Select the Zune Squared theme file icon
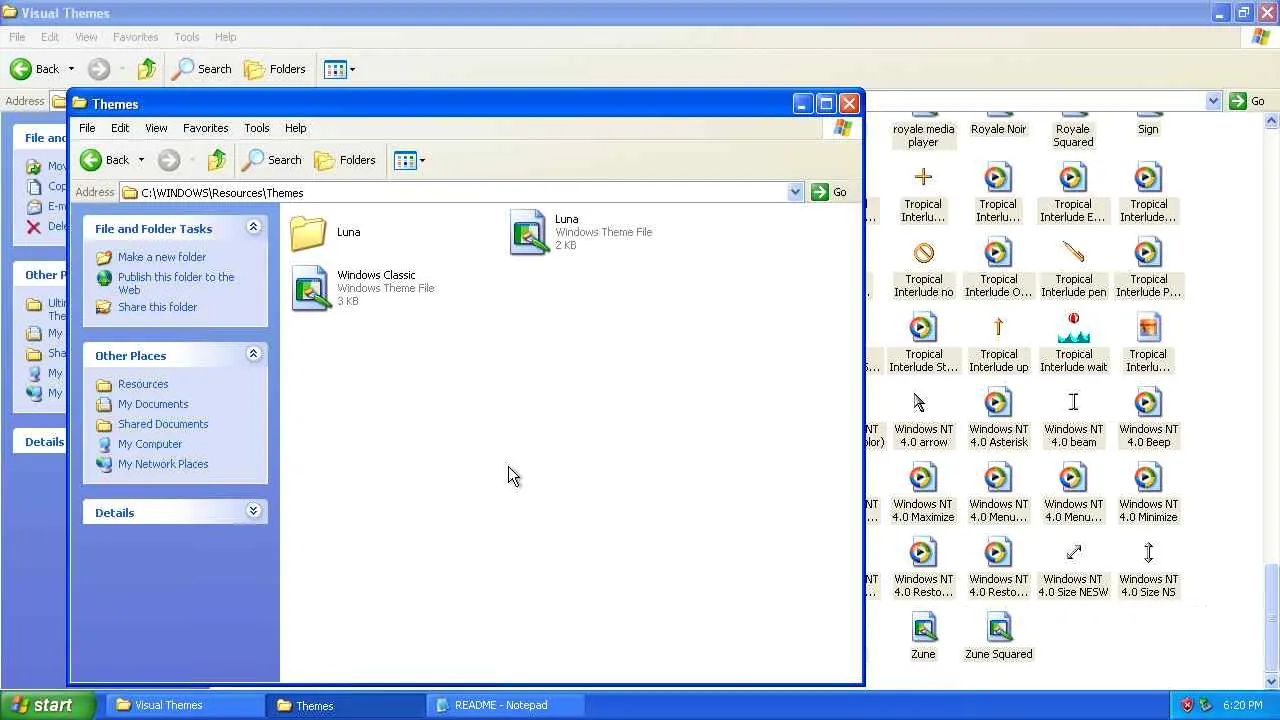 (998, 628)
